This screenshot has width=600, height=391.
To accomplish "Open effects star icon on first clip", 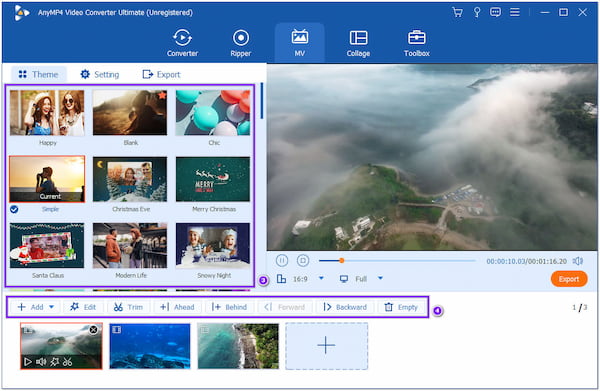I will (54, 361).
